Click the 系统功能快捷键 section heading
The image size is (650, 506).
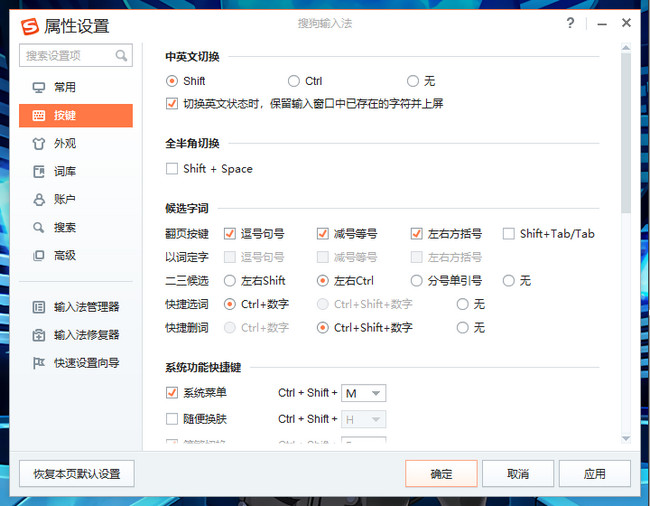tap(203, 367)
